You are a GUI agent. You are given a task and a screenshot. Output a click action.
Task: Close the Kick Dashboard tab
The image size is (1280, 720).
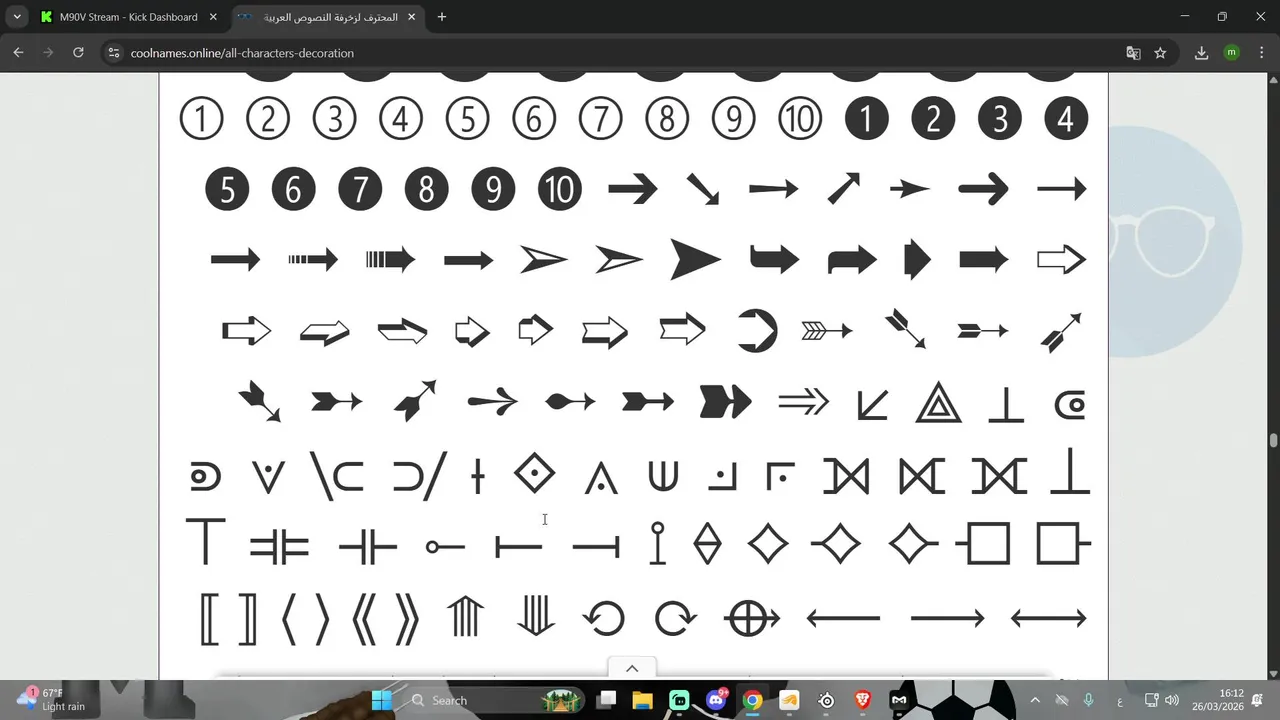213,17
